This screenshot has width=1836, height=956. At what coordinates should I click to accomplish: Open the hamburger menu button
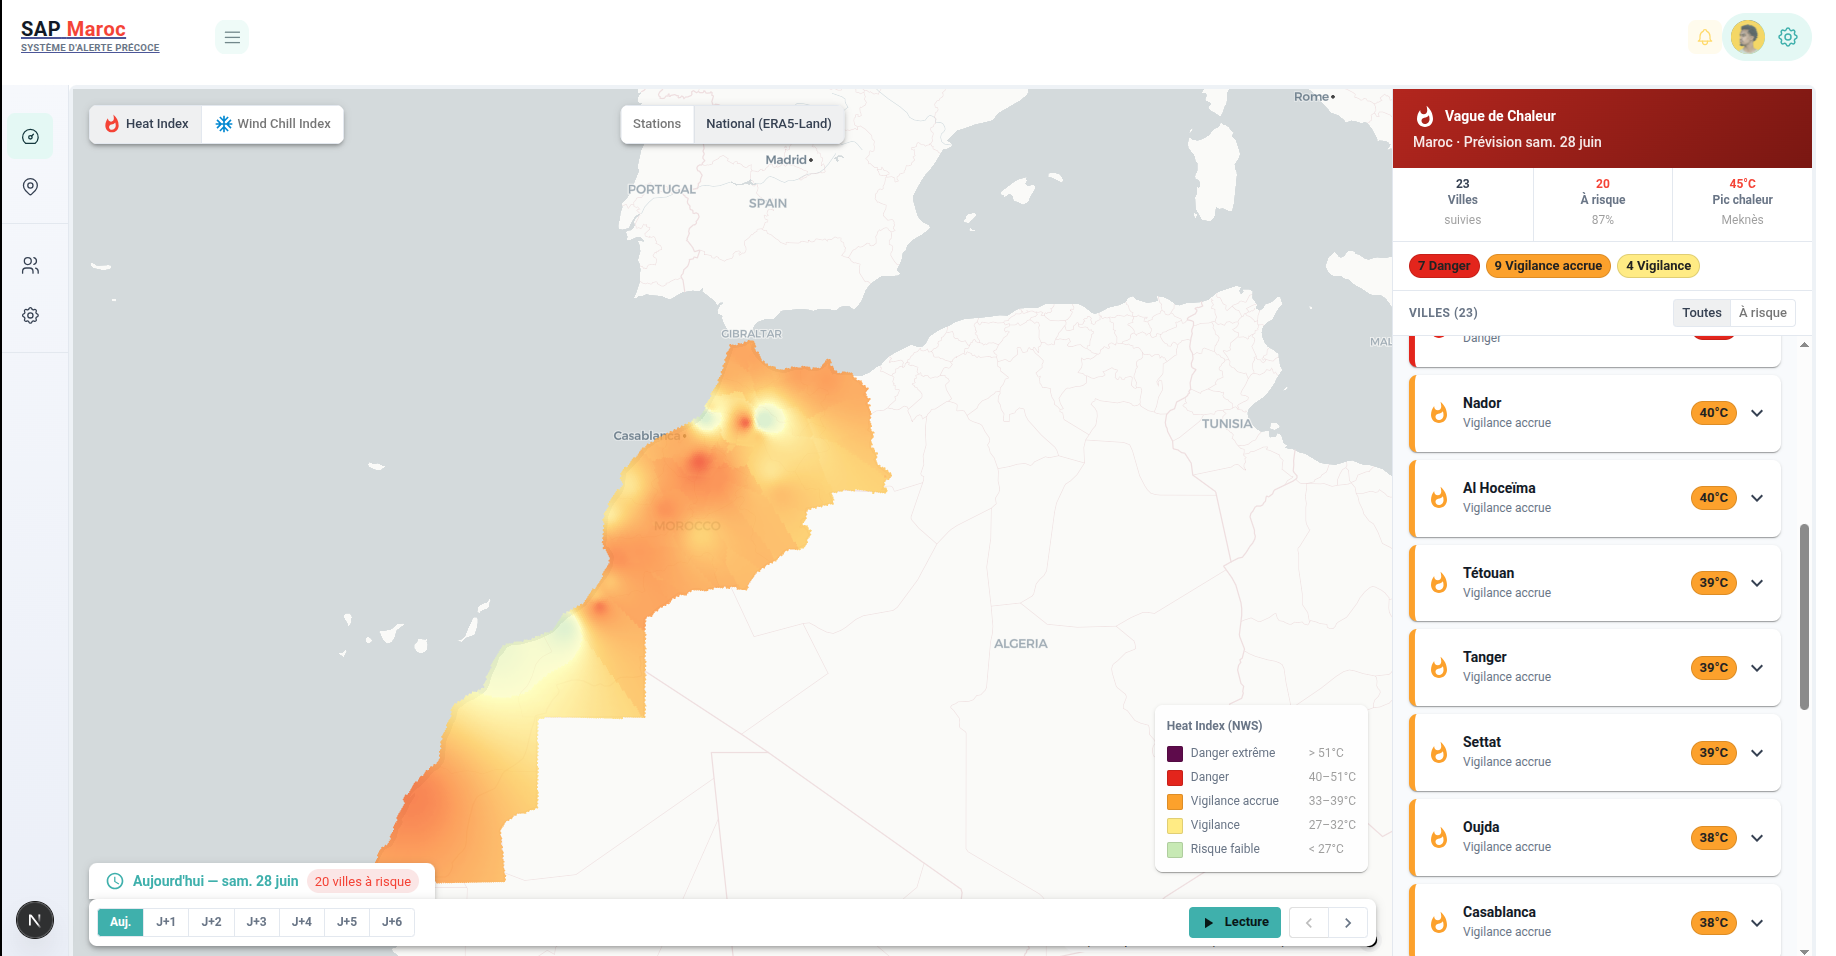click(x=232, y=37)
